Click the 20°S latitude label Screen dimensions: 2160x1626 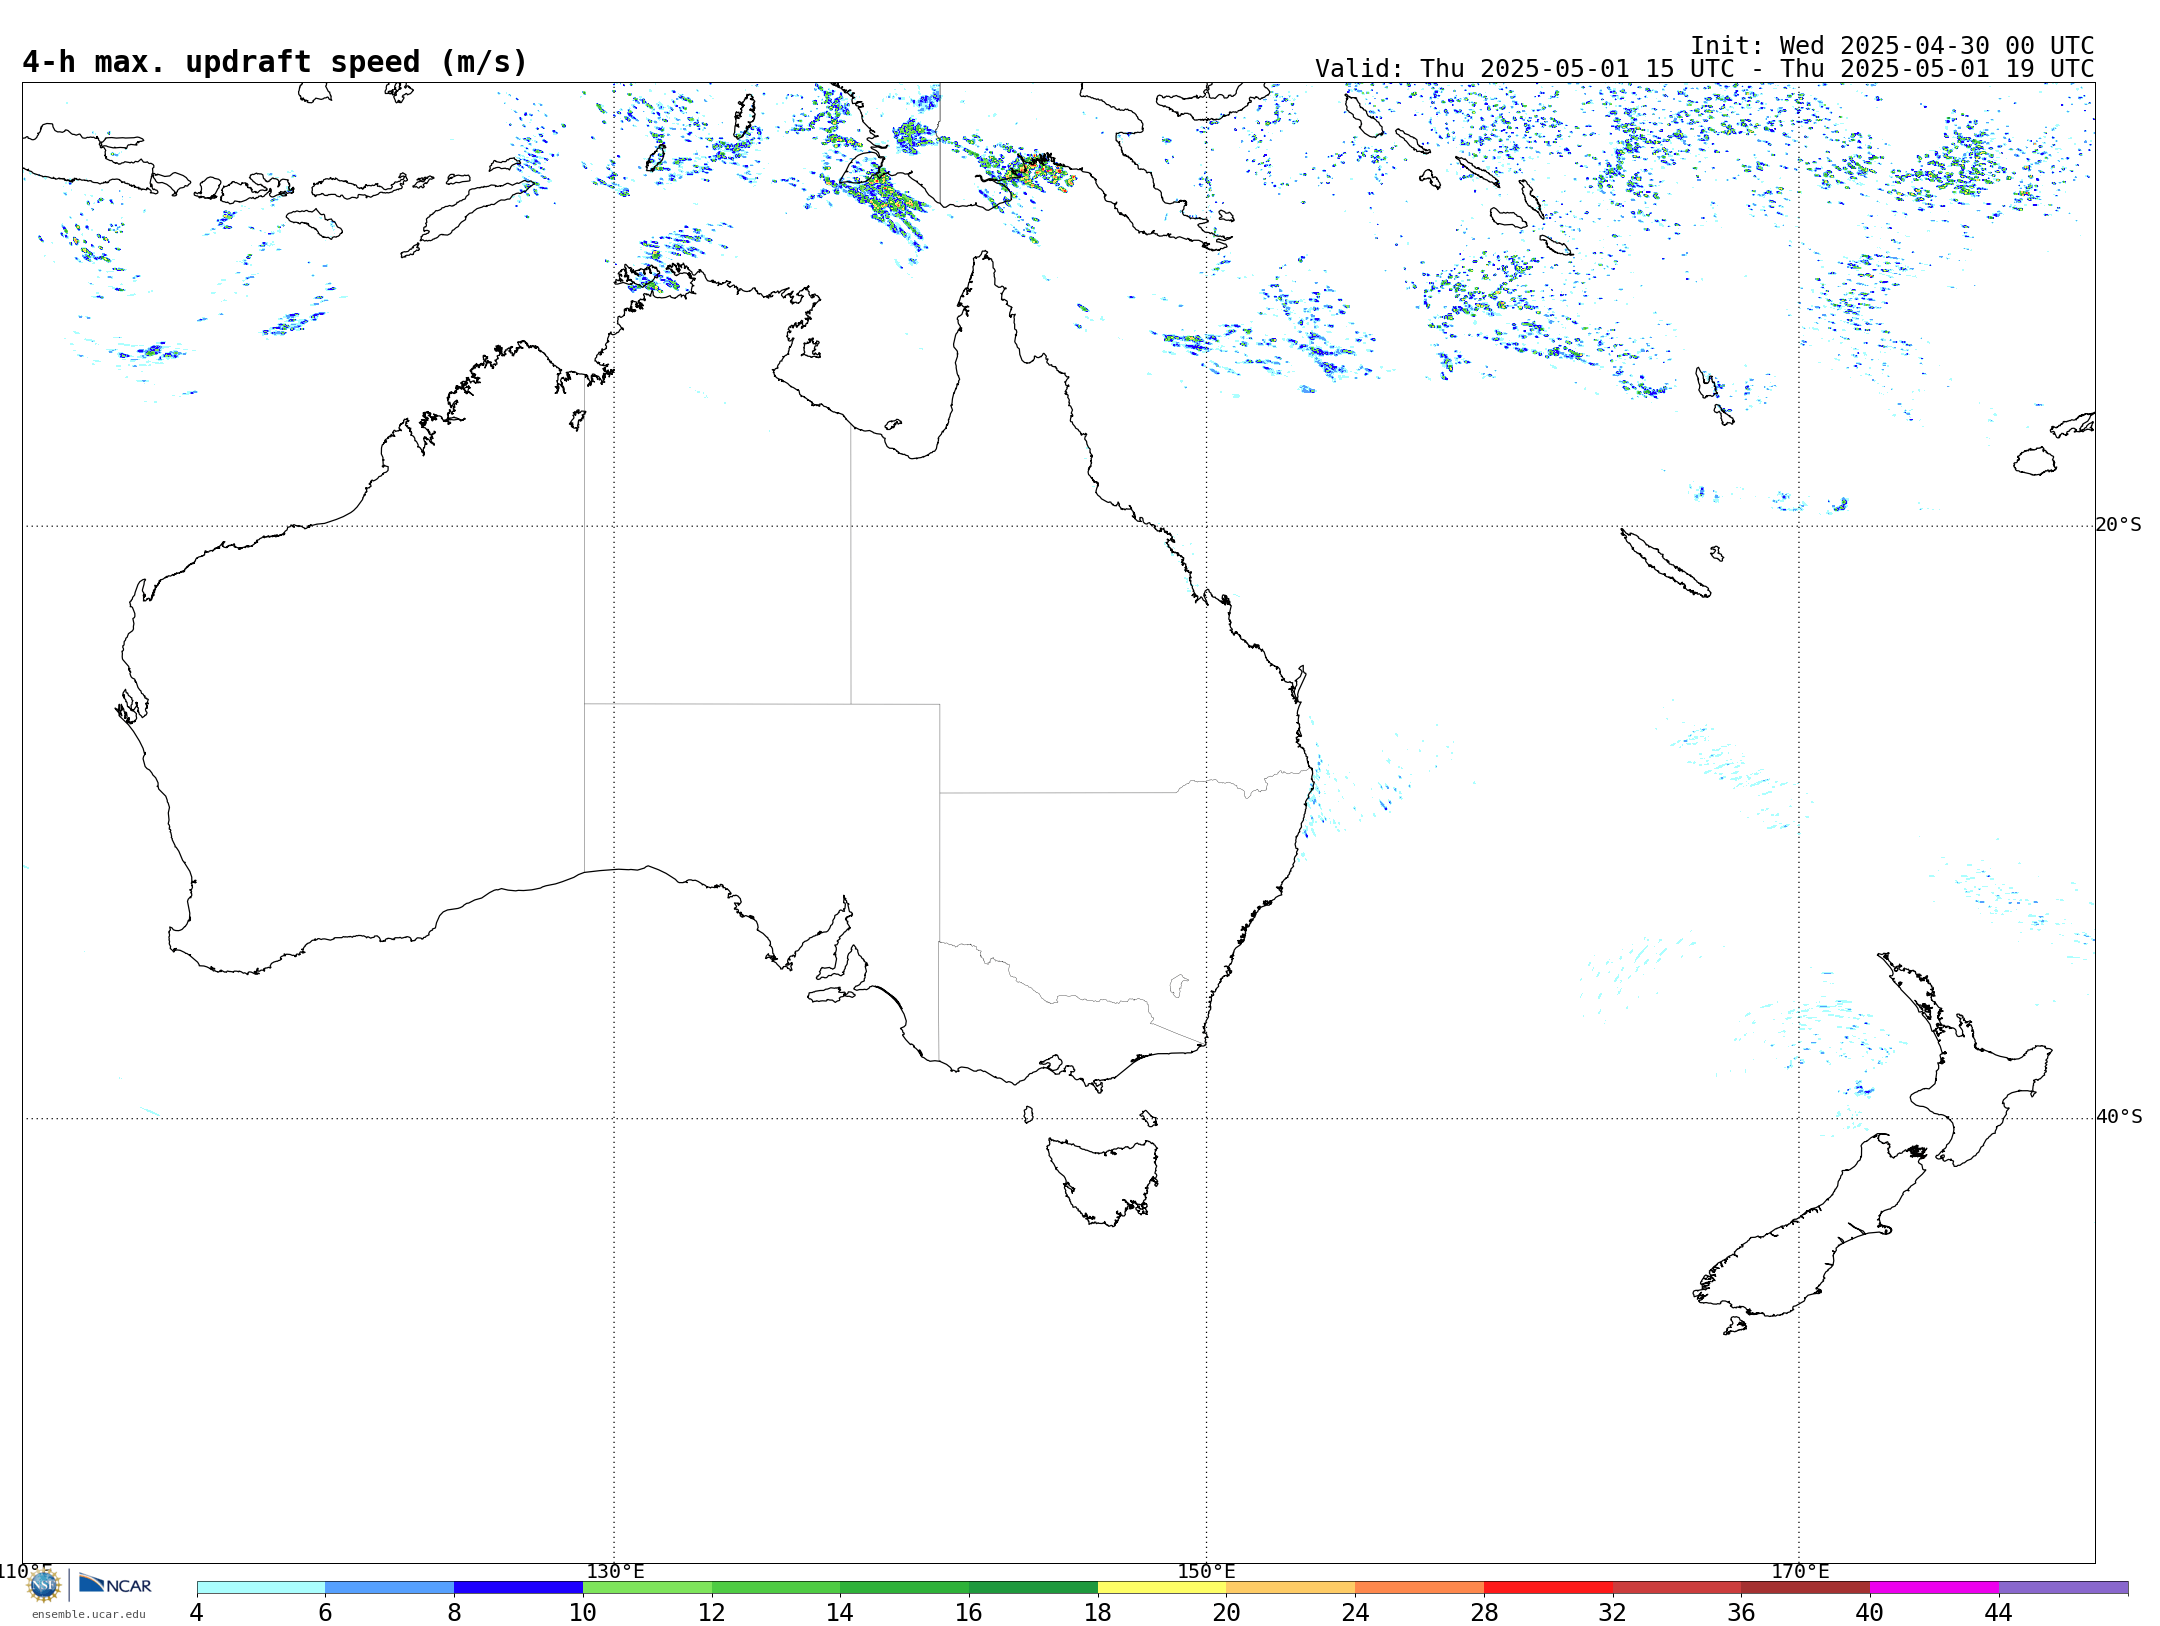click(x=2119, y=525)
